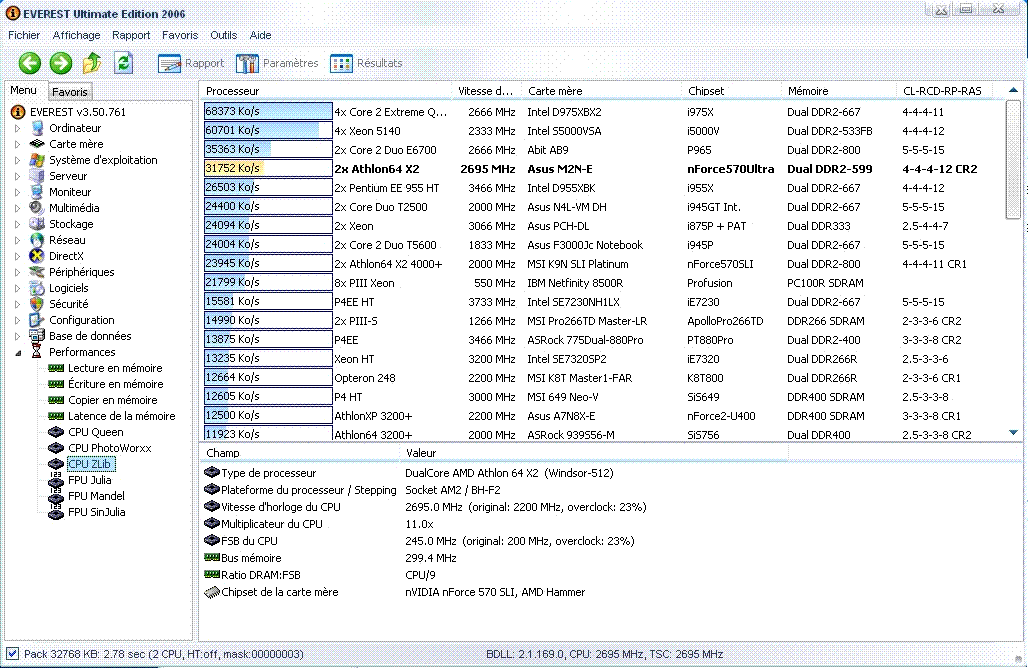The height and width of the screenshot is (668, 1028).
Task: Switch to the Favoris tab
Action: pos(69,92)
